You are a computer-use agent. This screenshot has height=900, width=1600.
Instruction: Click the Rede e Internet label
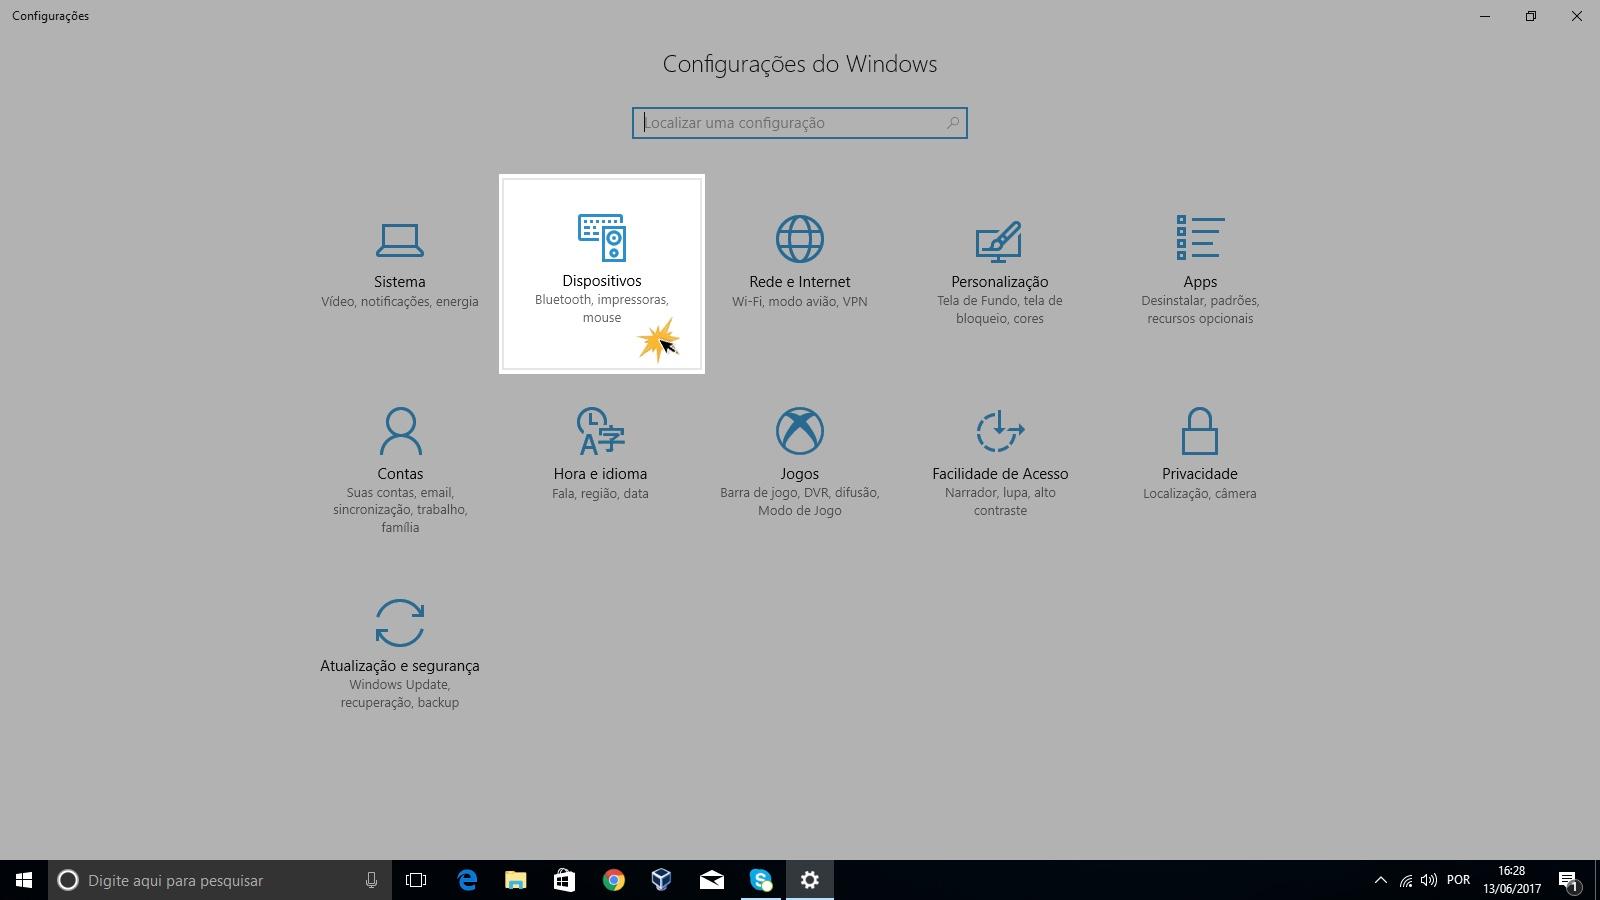point(800,282)
